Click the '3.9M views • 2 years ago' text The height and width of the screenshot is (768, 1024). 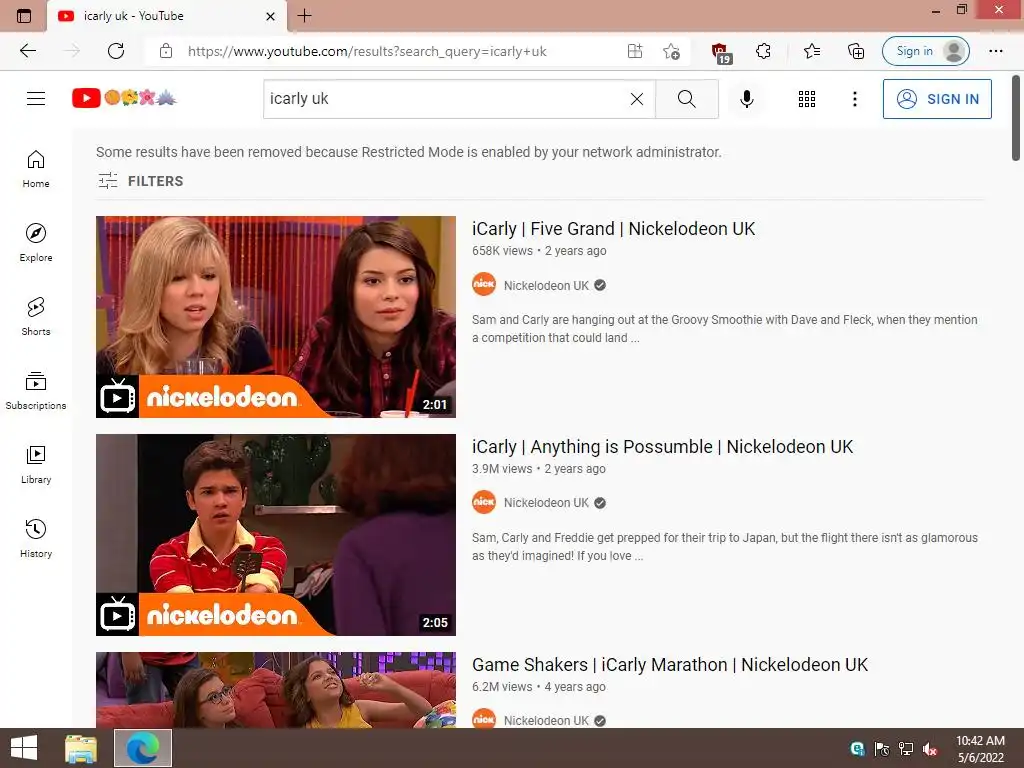click(539, 469)
